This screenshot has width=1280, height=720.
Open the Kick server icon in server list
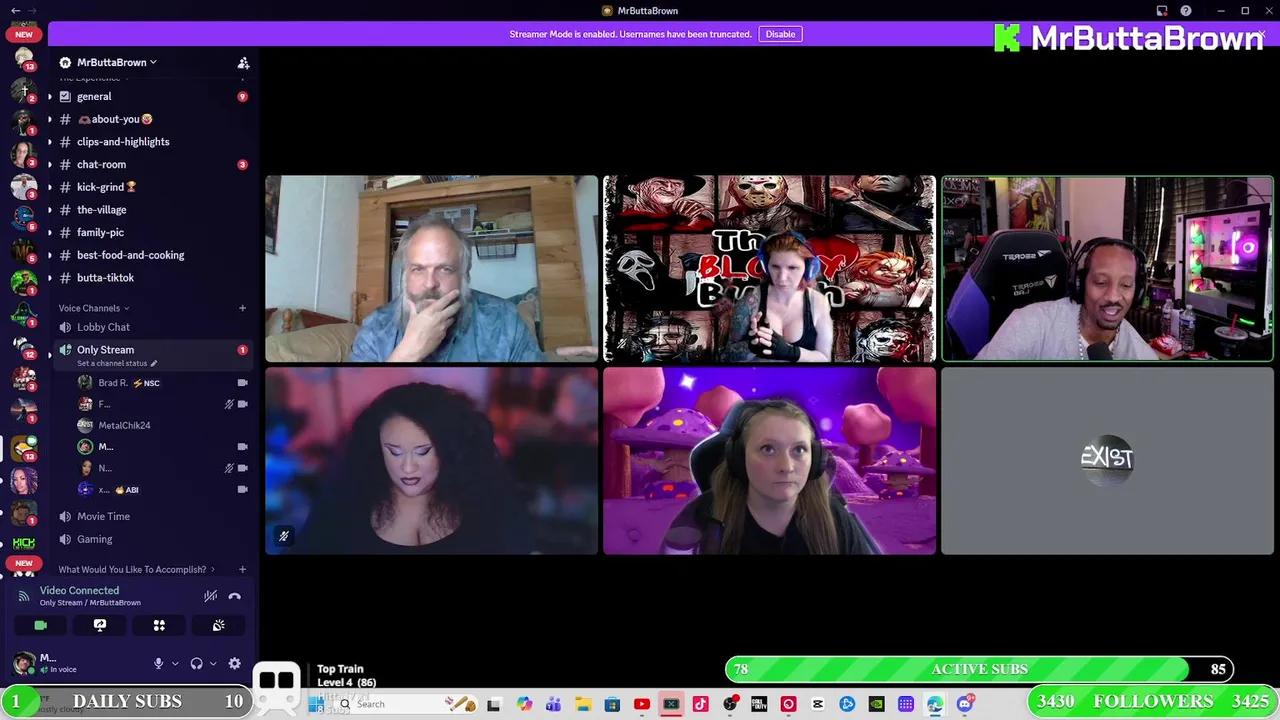pyautogui.click(x=24, y=542)
